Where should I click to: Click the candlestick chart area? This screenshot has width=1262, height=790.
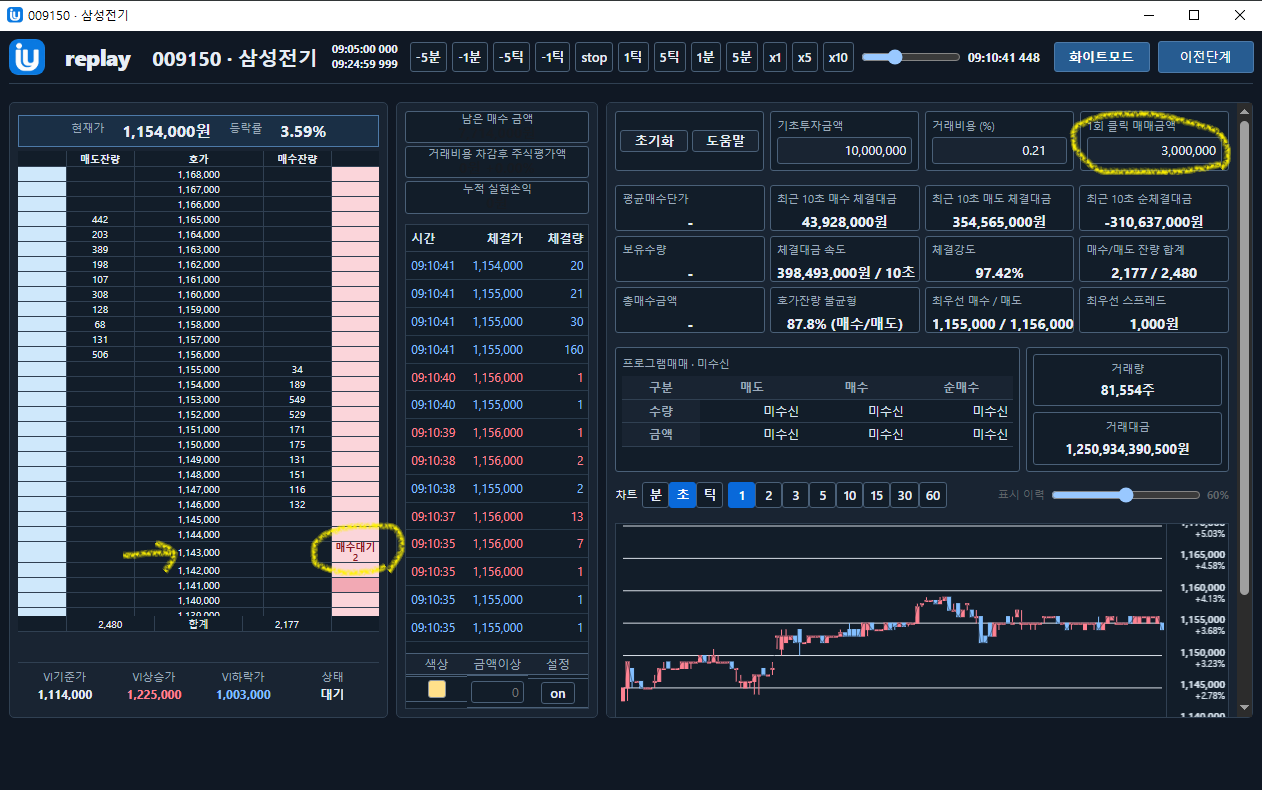[892, 620]
